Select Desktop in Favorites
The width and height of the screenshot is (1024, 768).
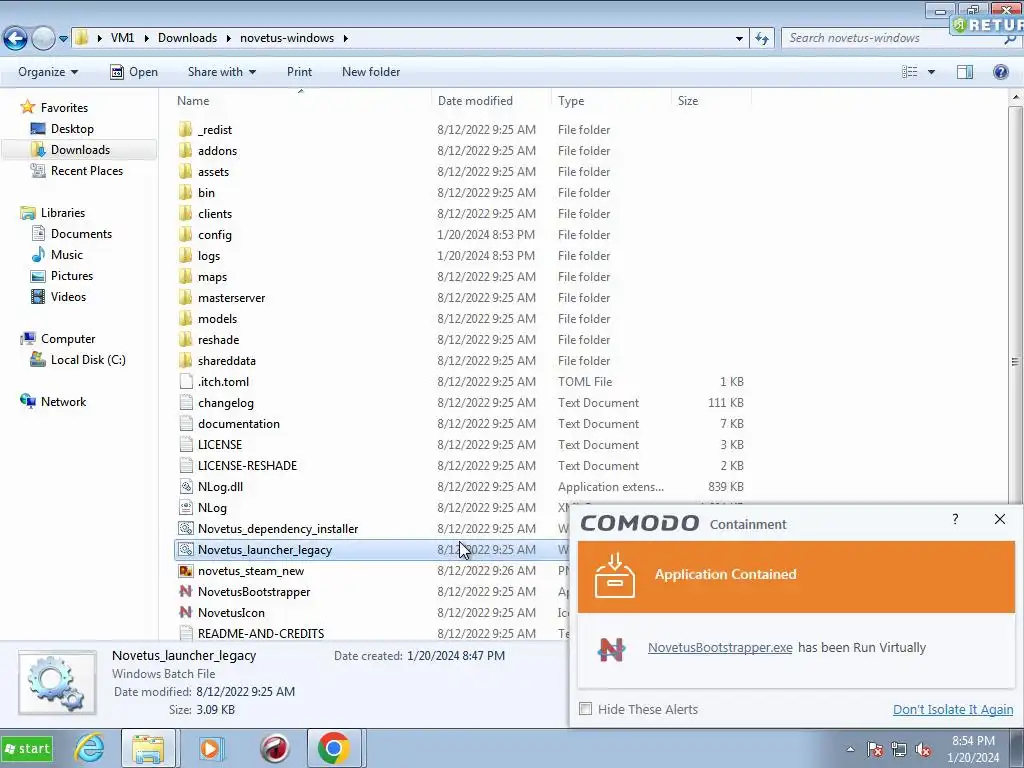[72, 129]
